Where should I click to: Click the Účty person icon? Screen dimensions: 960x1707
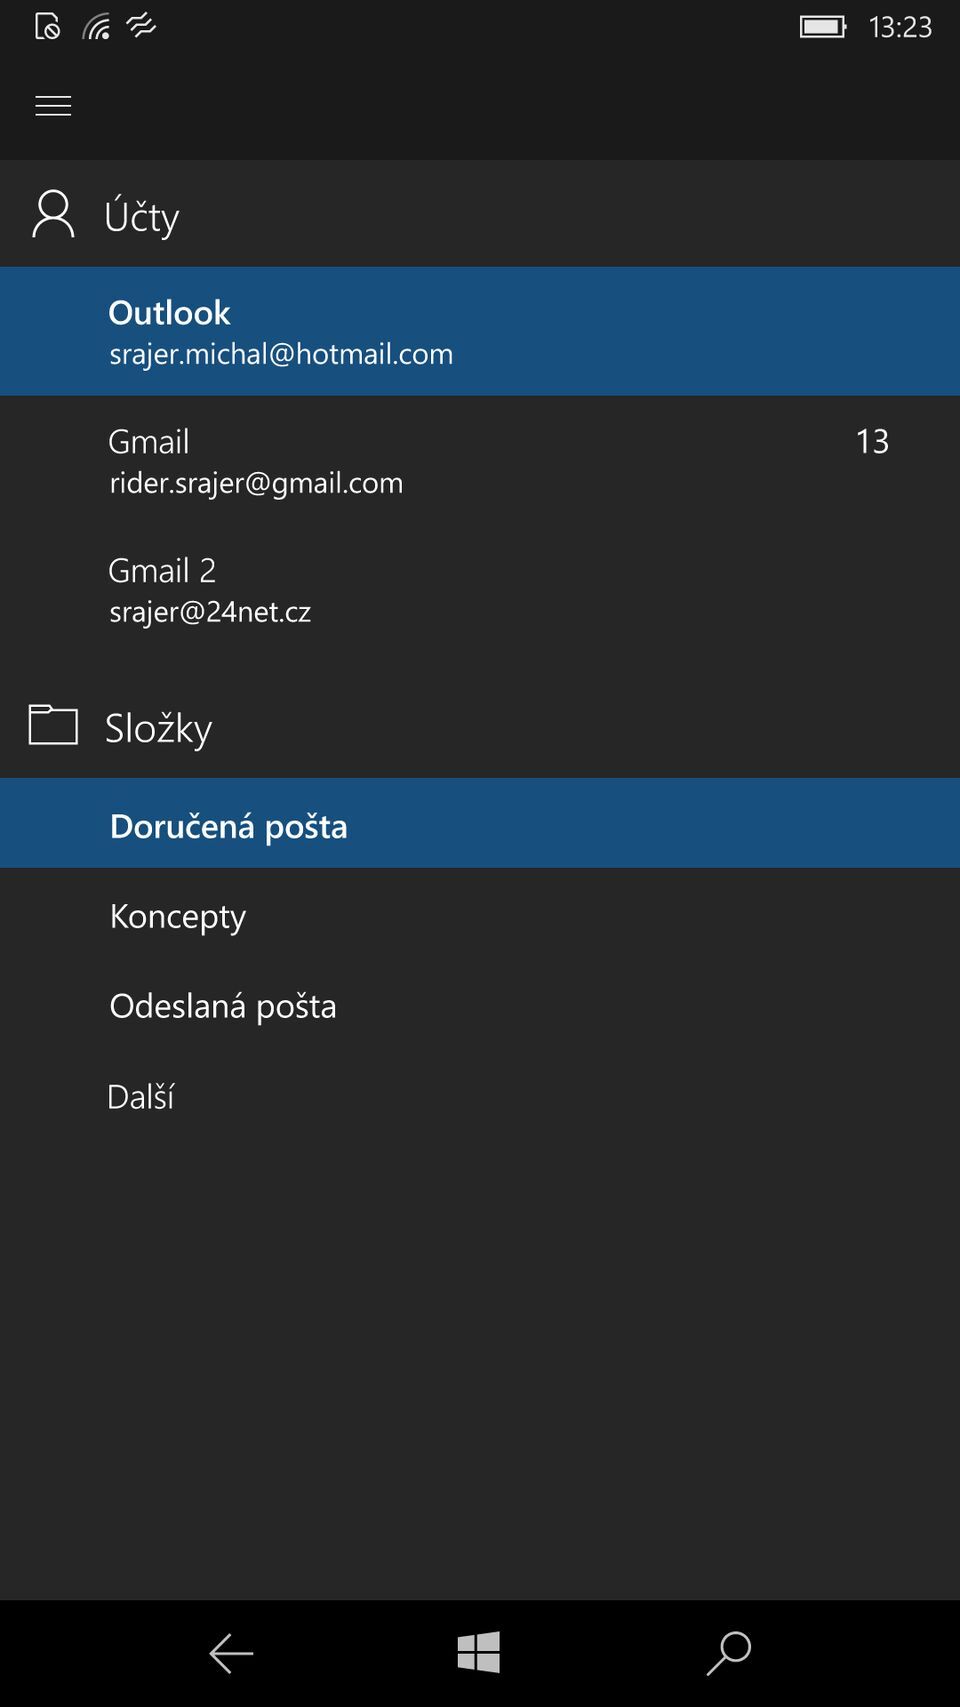coord(52,214)
